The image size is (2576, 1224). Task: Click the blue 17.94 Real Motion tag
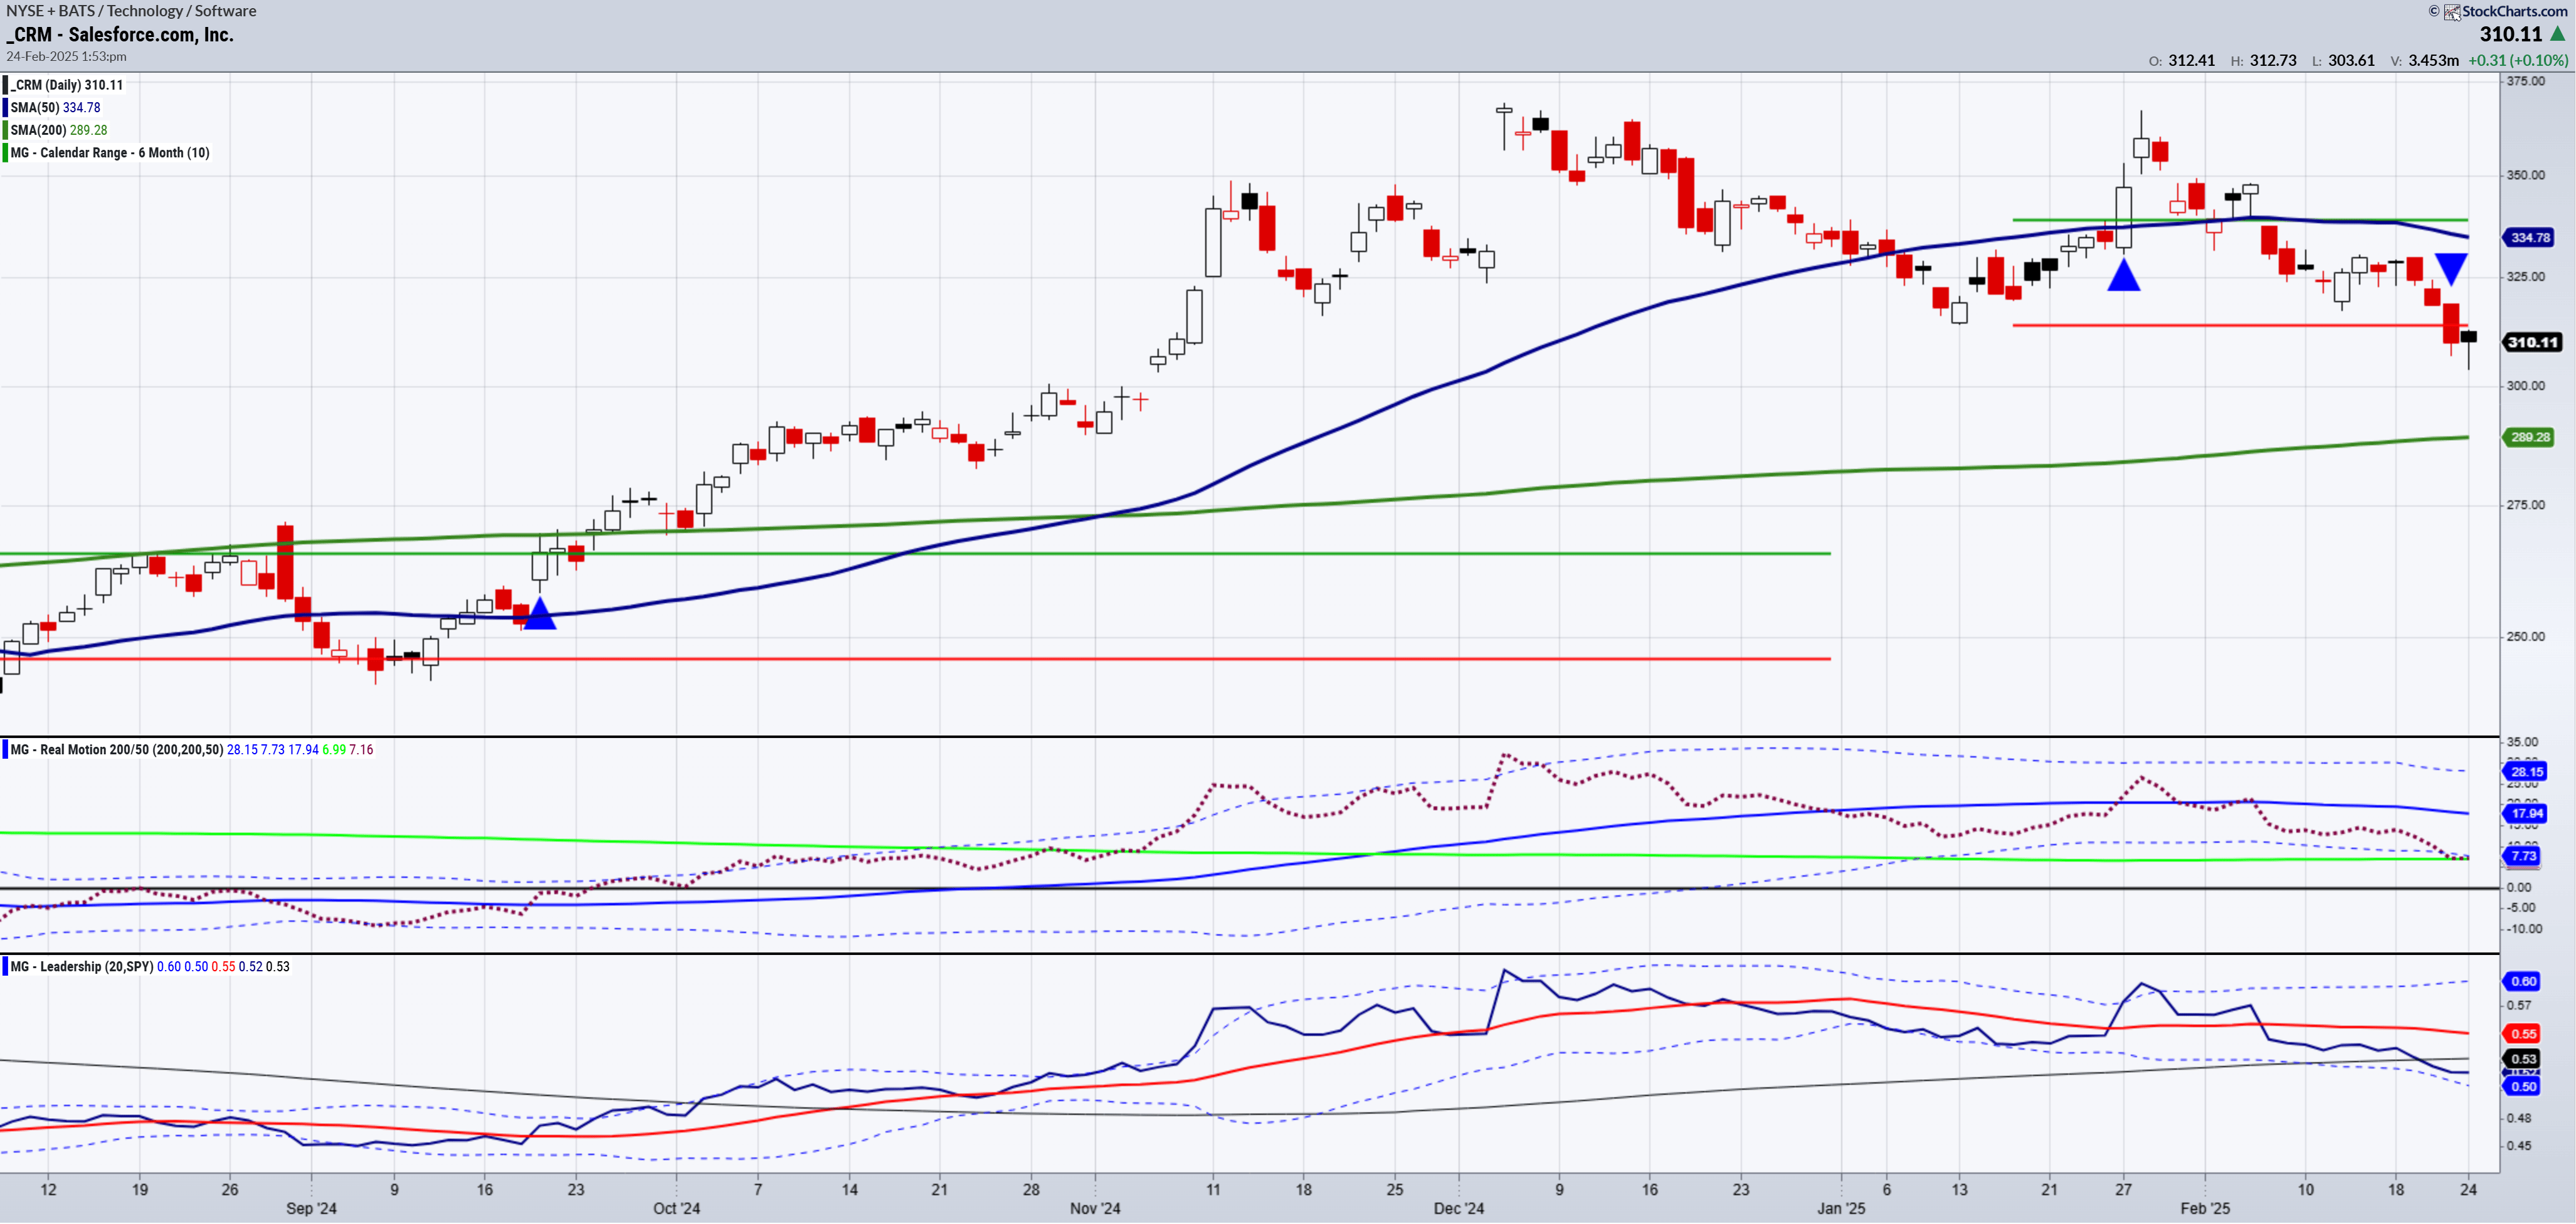[2525, 813]
